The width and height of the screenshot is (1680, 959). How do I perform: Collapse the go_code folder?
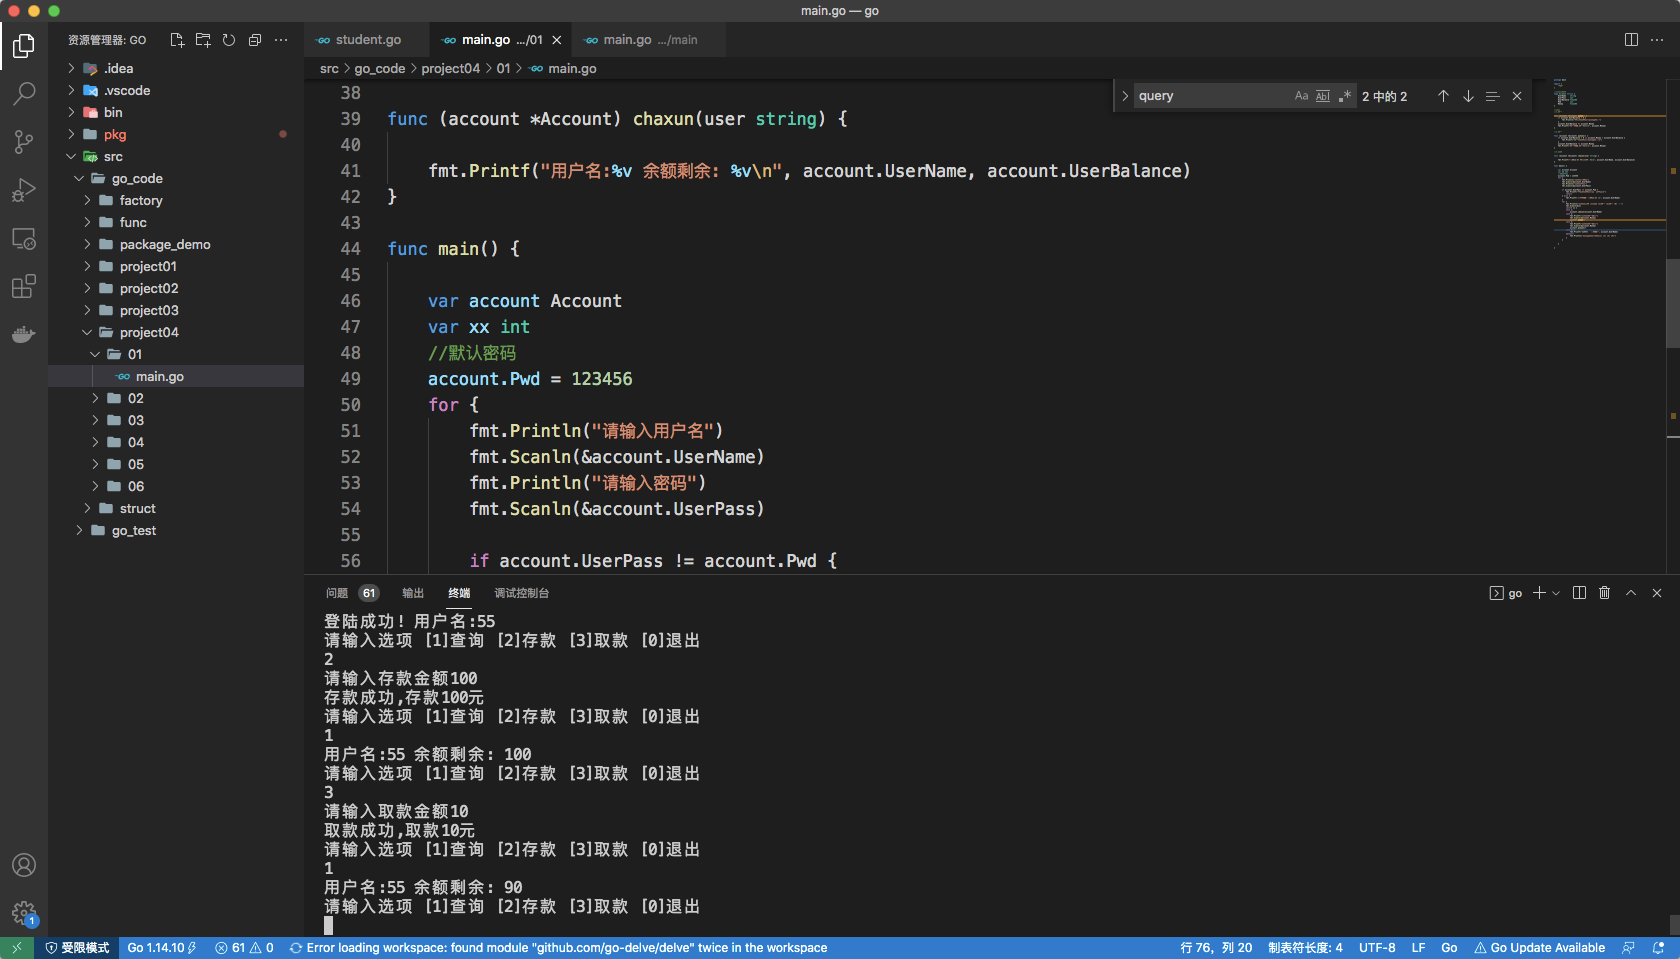click(136, 178)
